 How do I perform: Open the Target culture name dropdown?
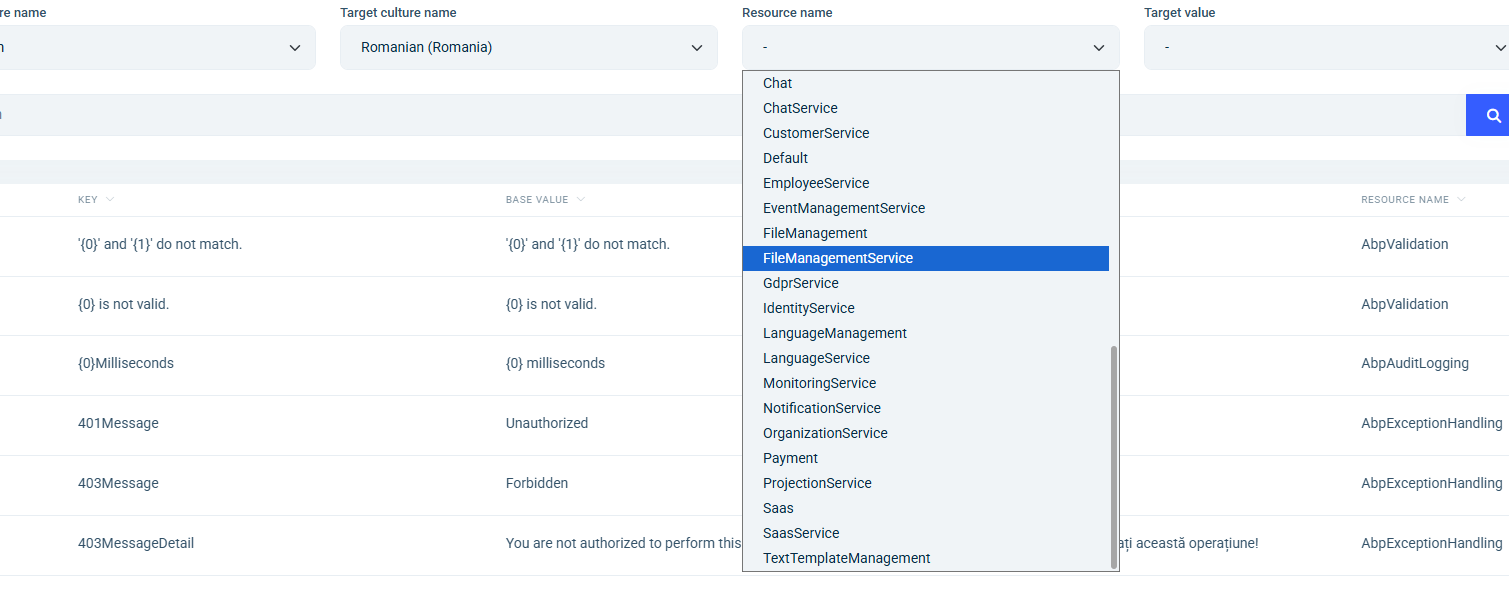(528, 48)
